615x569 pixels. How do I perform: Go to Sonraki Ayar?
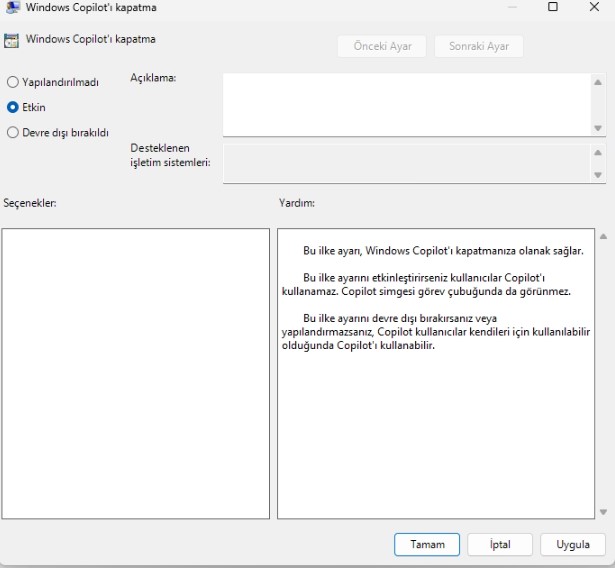[479, 46]
